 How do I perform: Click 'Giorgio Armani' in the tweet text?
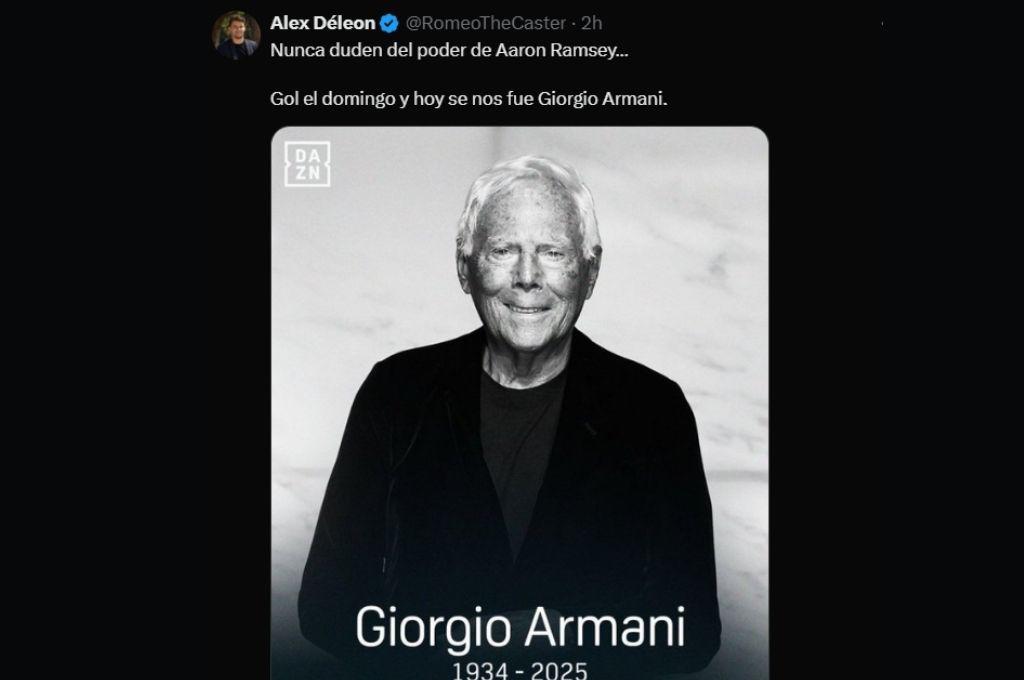(601, 99)
